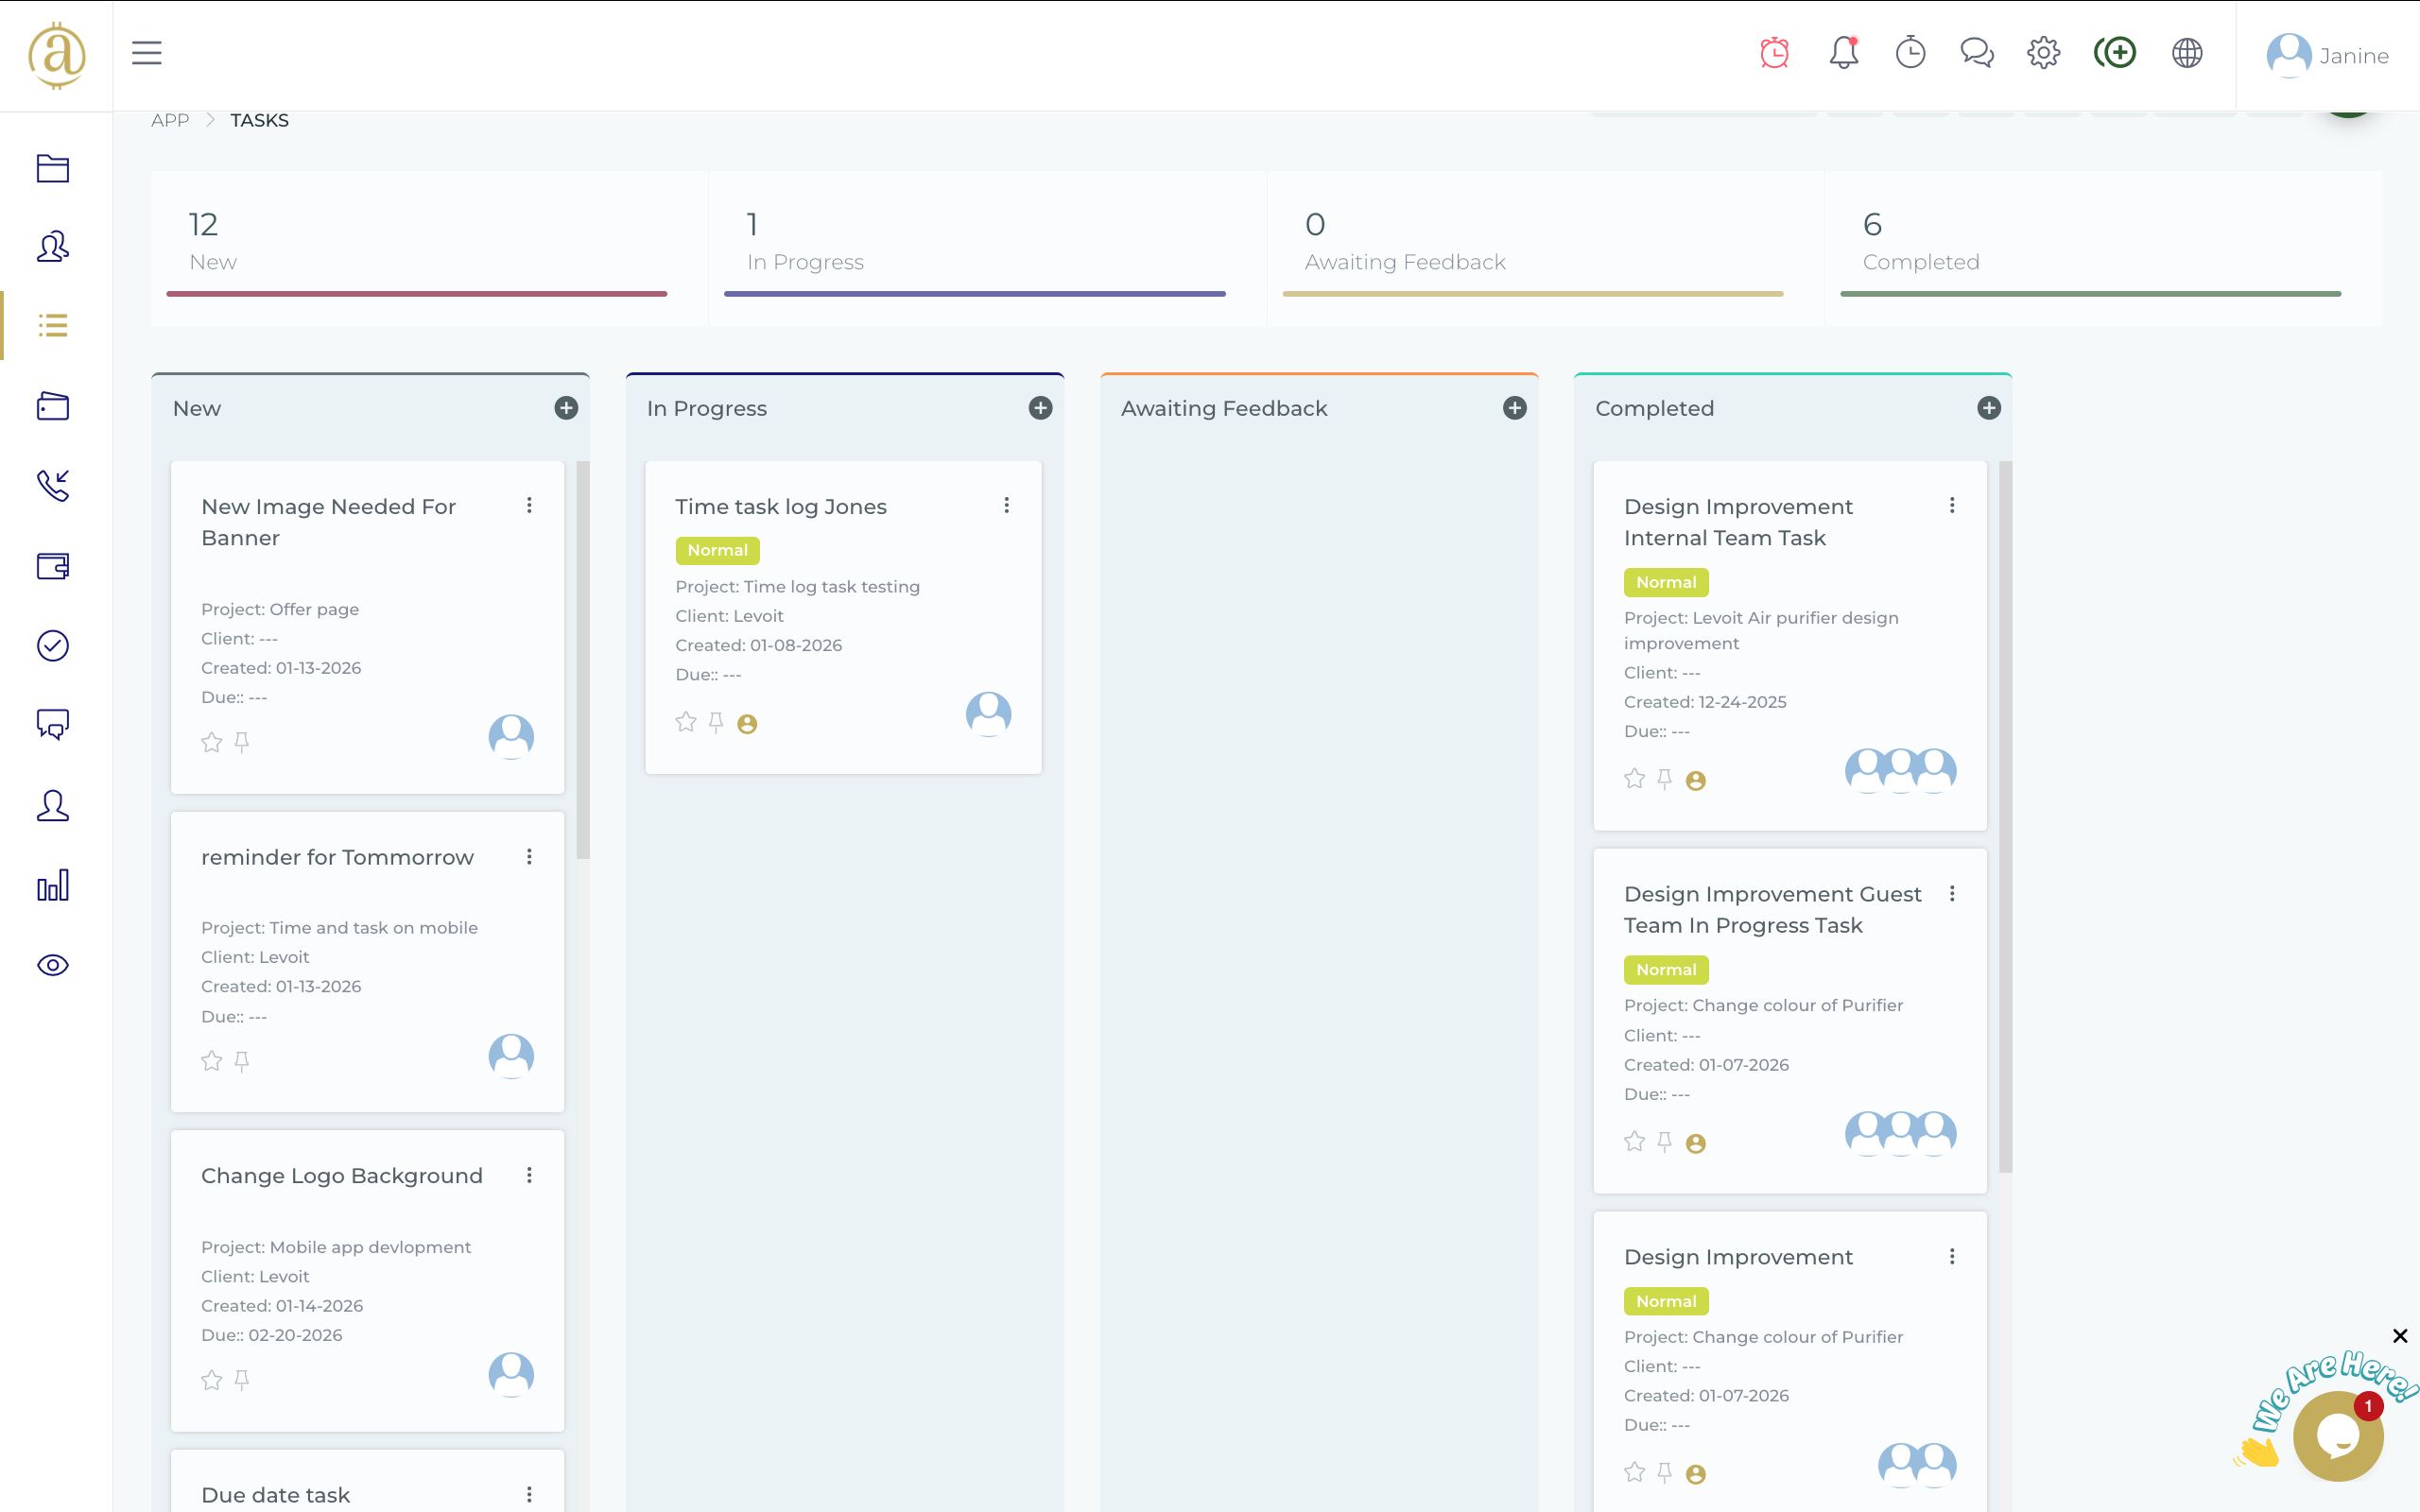Click the red alarm clock reminder icon

click(x=1774, y=53)
